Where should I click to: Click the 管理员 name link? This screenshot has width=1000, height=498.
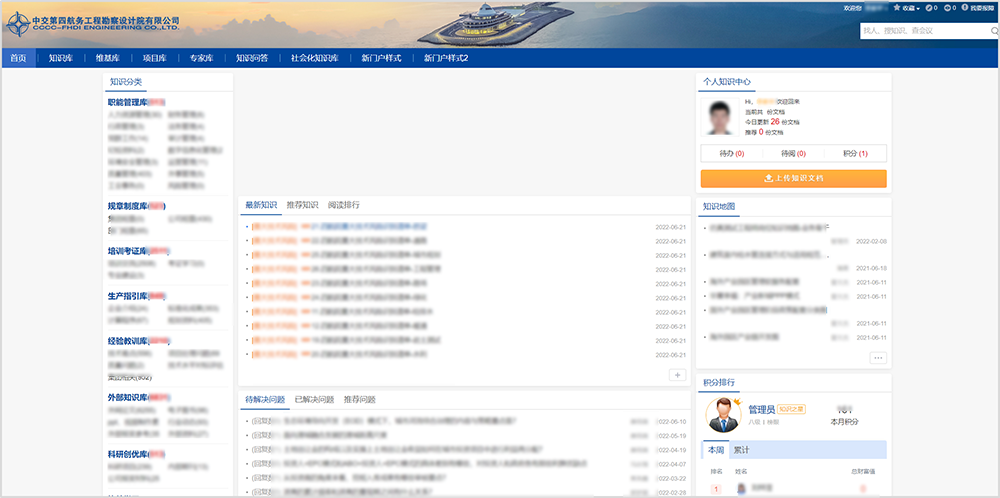(x=761, y=409)
